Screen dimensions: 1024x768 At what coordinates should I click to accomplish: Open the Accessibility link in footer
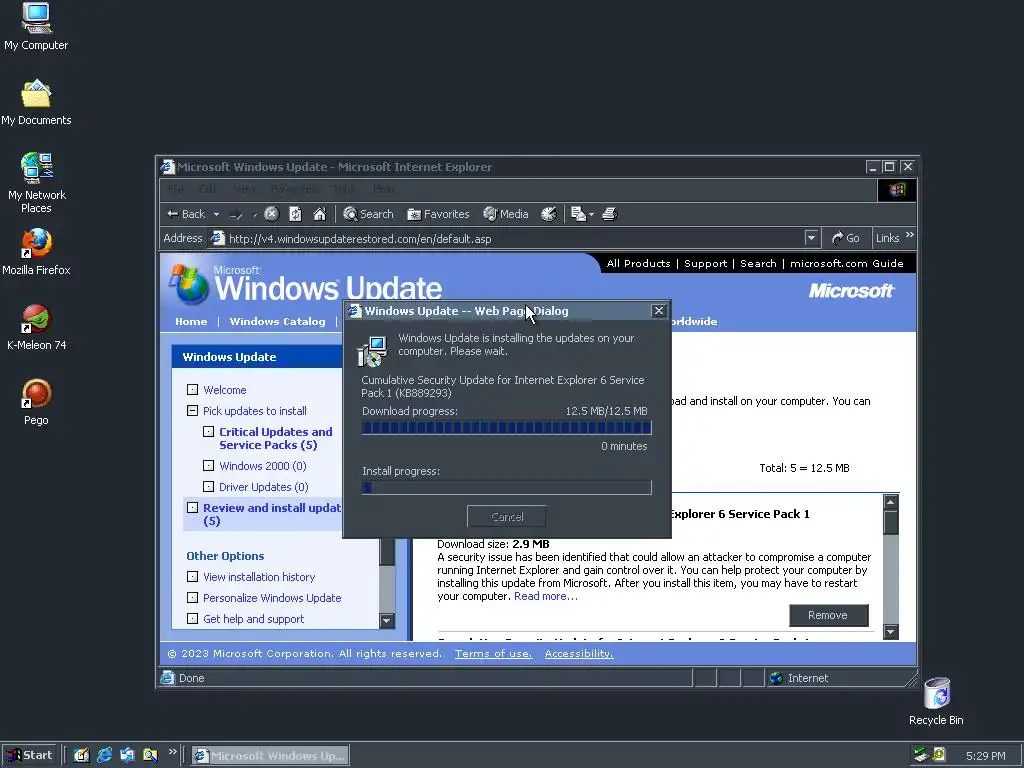click(x=579, y=654)
